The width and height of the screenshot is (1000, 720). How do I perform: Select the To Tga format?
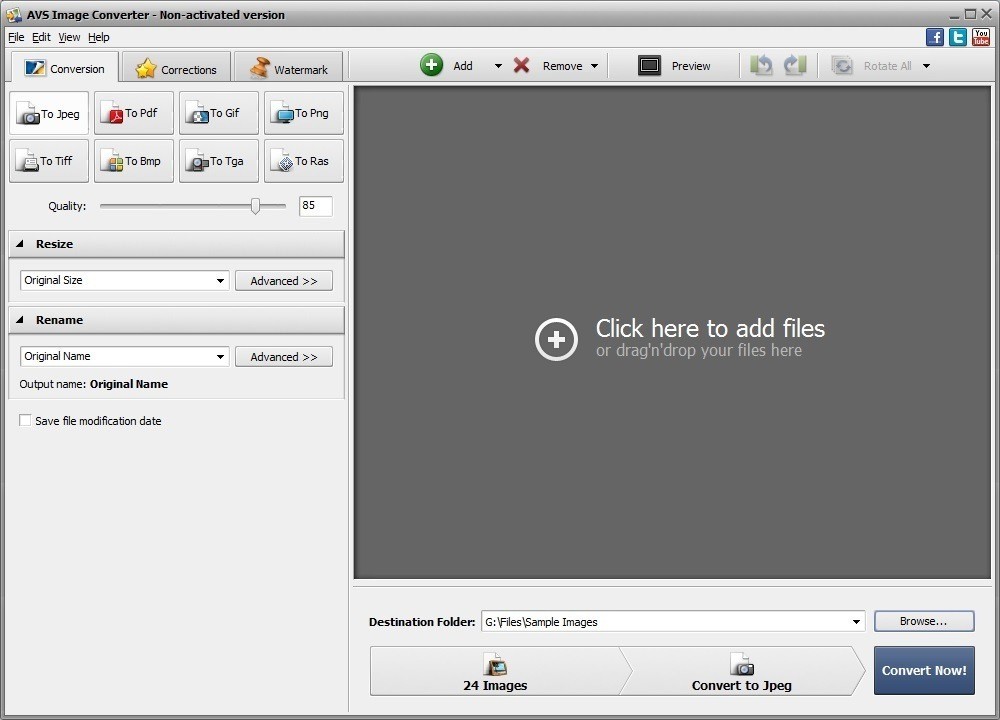[x=218, y=161]
